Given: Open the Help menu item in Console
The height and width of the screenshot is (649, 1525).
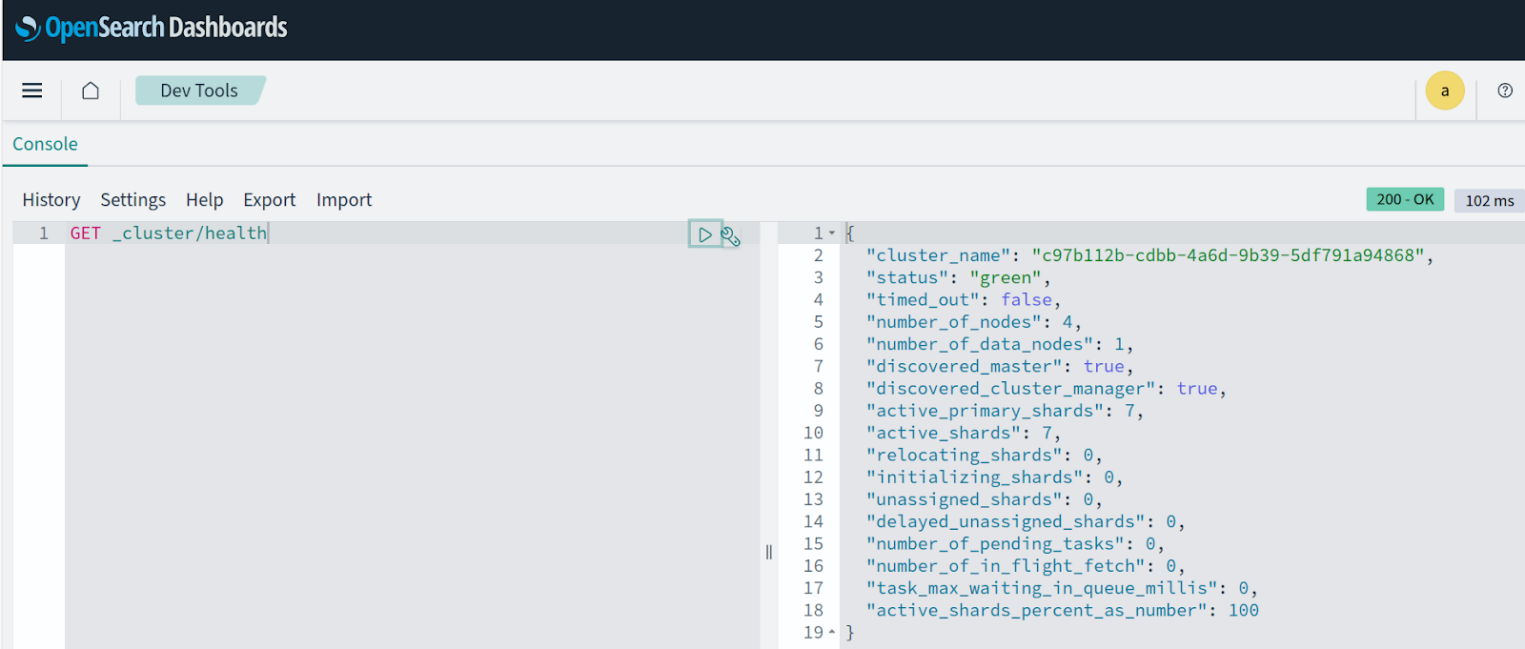Looking at the screenshot, I should [x=204, y=200].
